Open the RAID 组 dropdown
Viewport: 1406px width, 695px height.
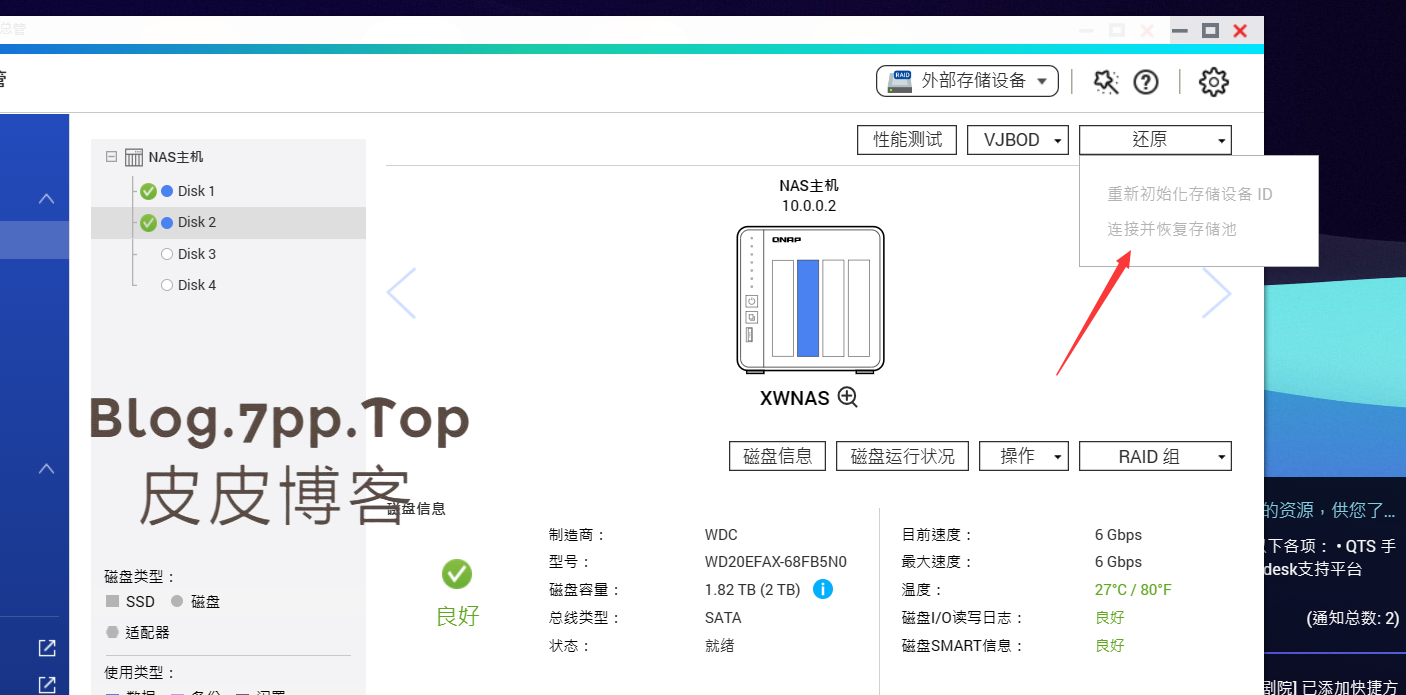pyautogui.click(x=1155, y=456)
